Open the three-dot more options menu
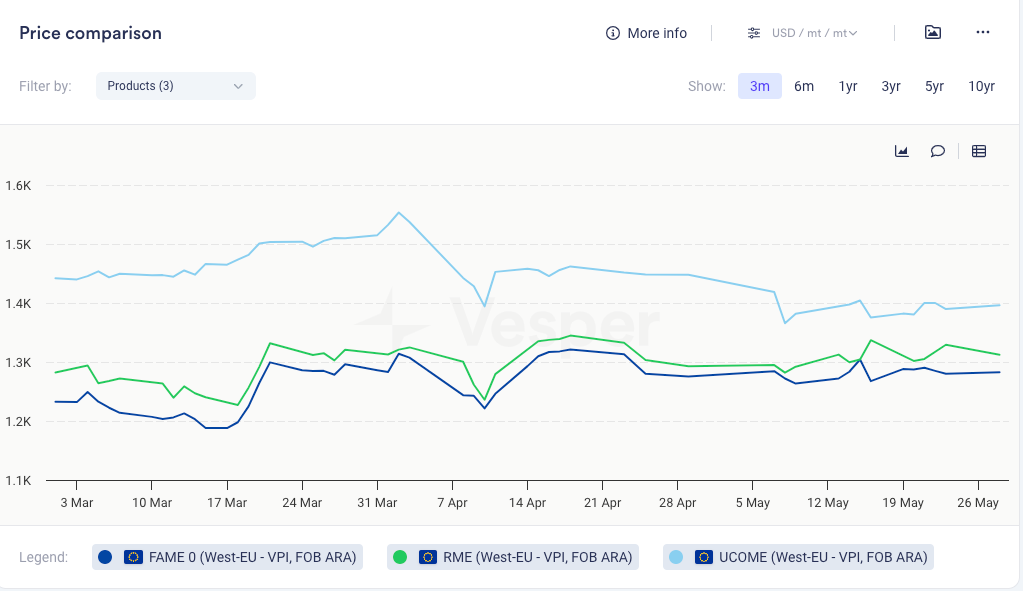1023x591 pixels. point(982,33)
